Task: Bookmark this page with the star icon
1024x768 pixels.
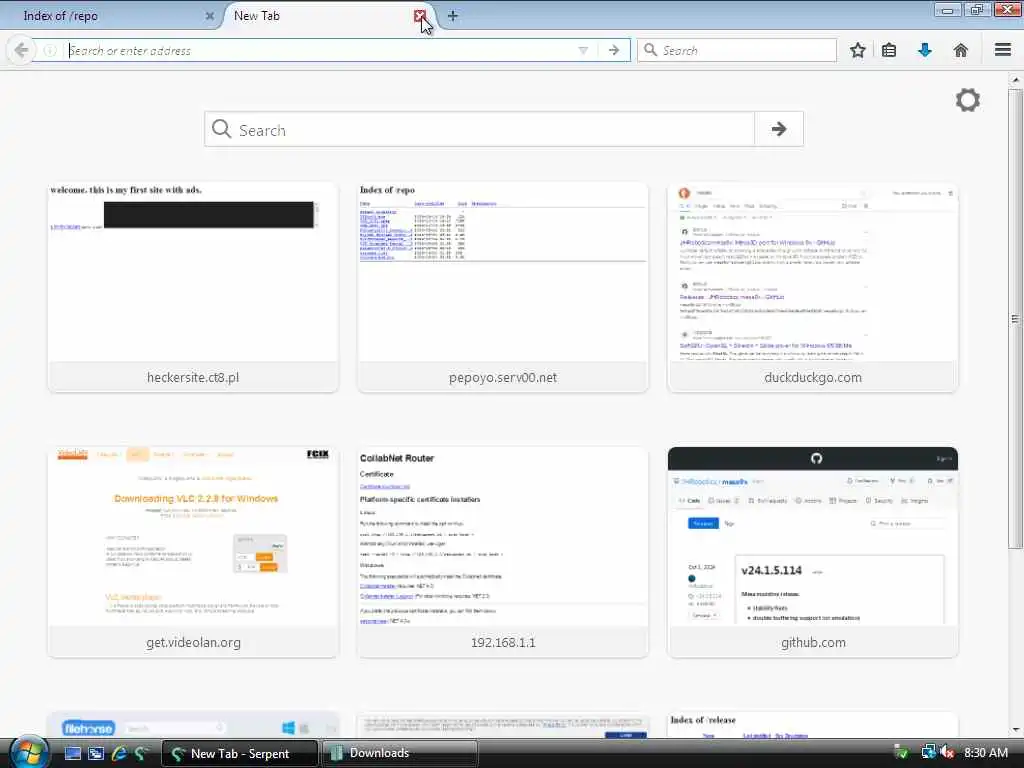Action: pyautogui.click(x=857, y=50)
